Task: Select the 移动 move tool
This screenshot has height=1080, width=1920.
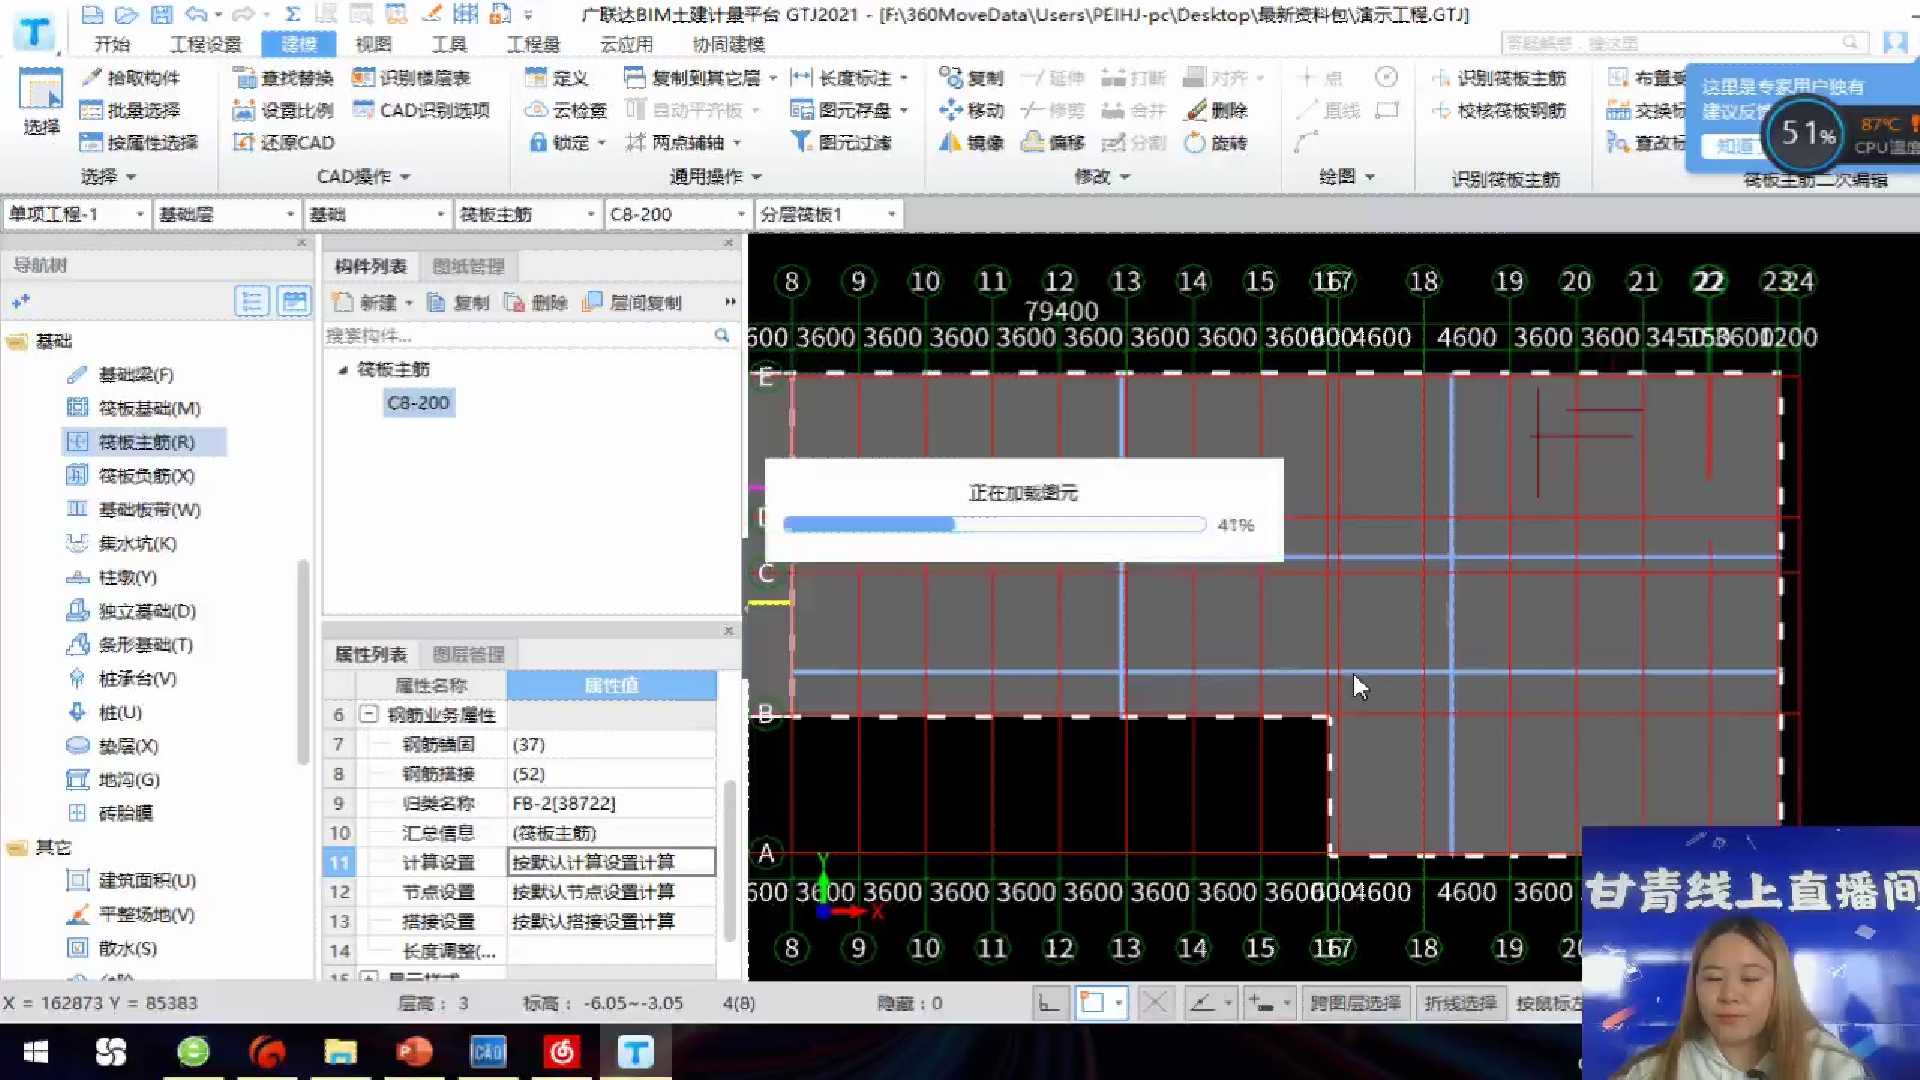Action: pyautogui.click(x=971, y=110)
